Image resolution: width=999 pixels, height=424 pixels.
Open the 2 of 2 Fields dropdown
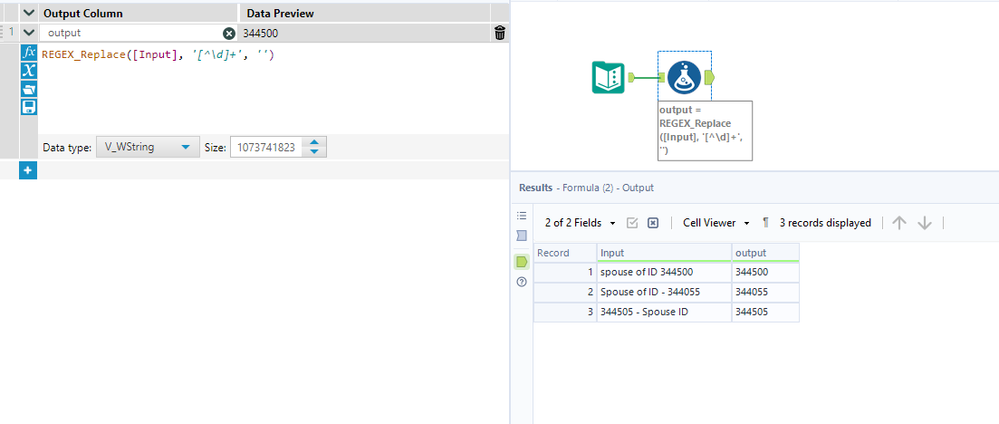tap(580, 223)
